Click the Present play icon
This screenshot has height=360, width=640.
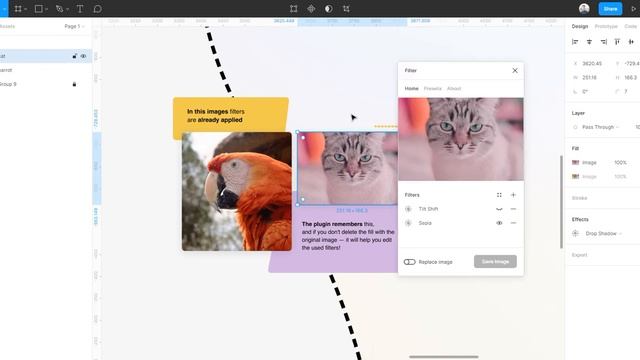pyautogui.click(x=634, y=9)
